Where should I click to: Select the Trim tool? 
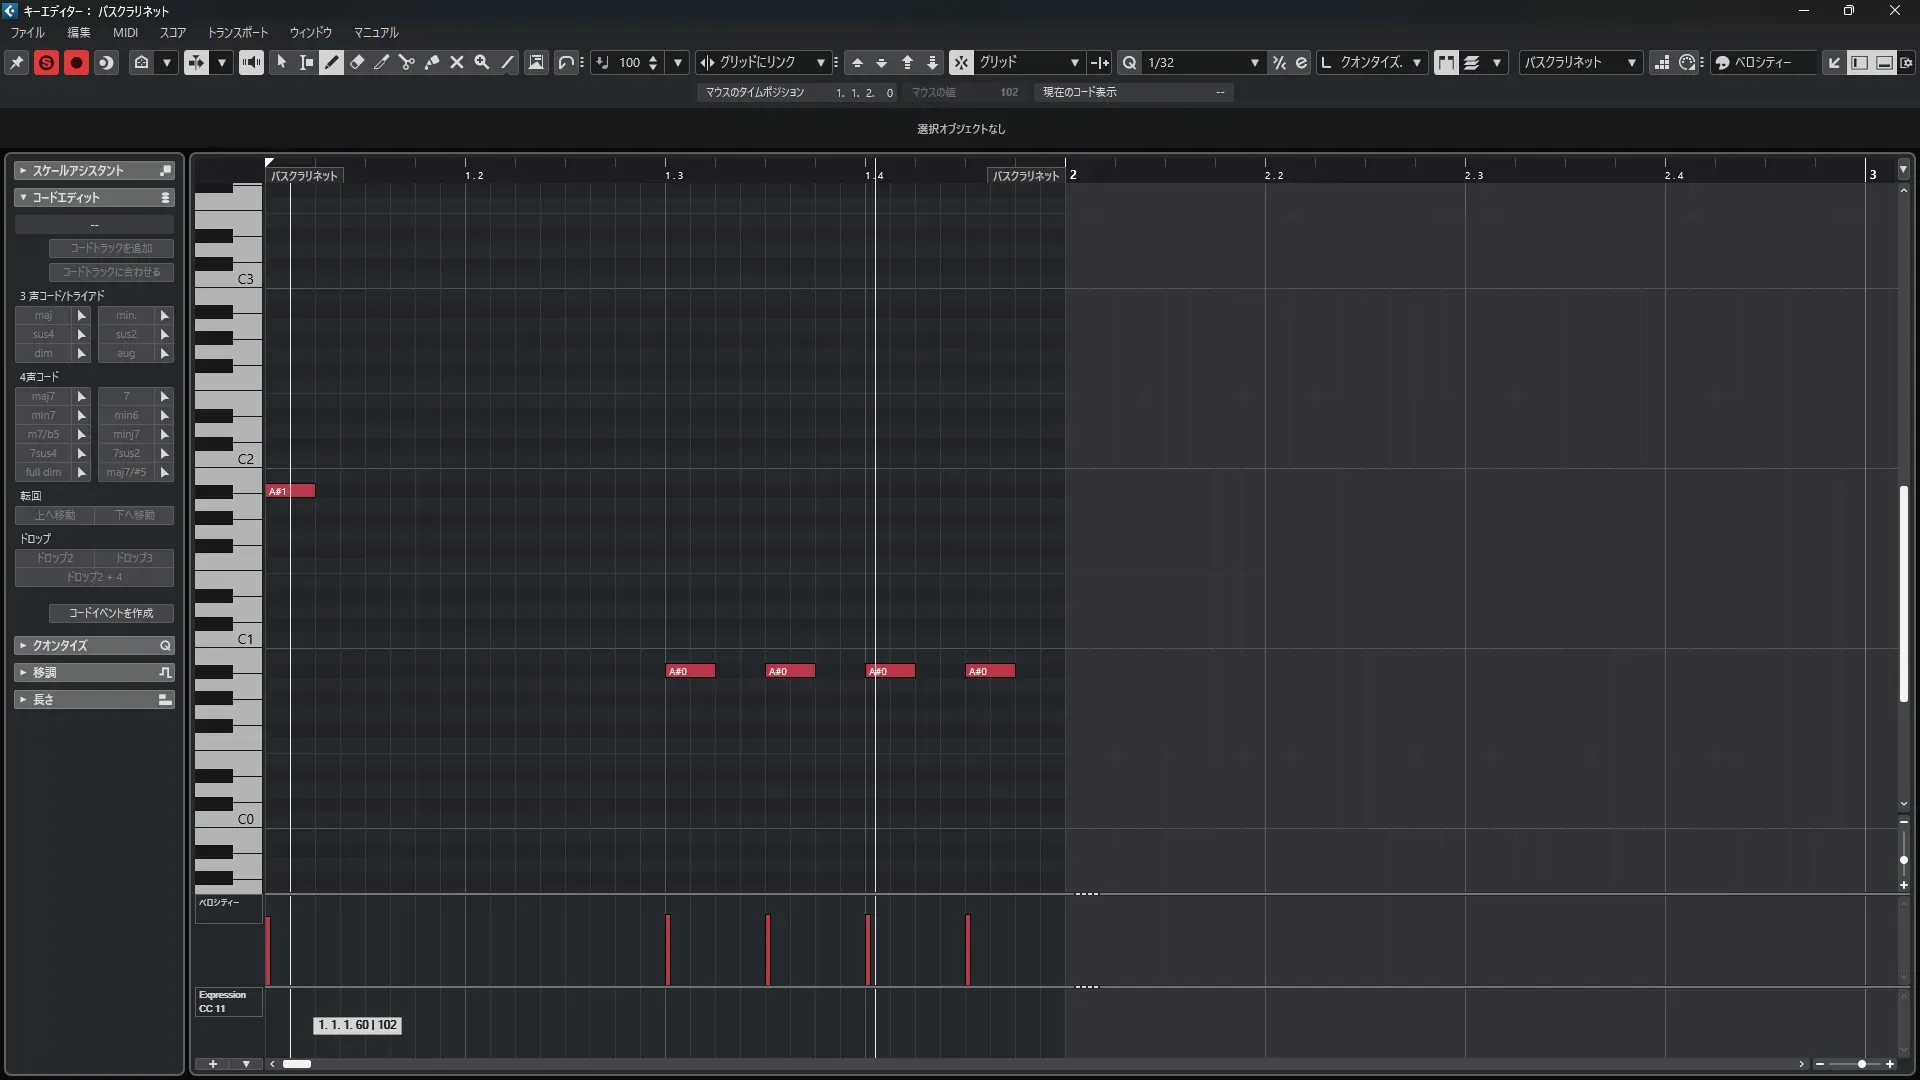382,62
